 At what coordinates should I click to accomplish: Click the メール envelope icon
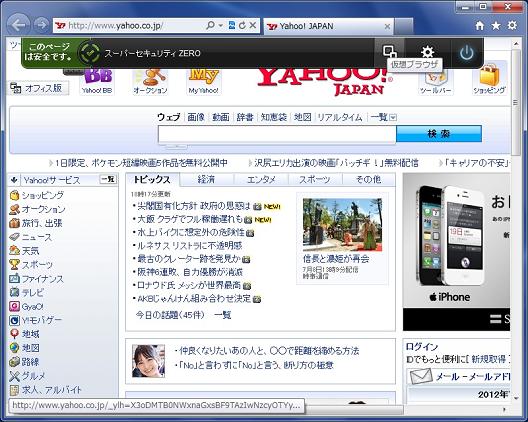pyautogui.click(x=421, y=376)
